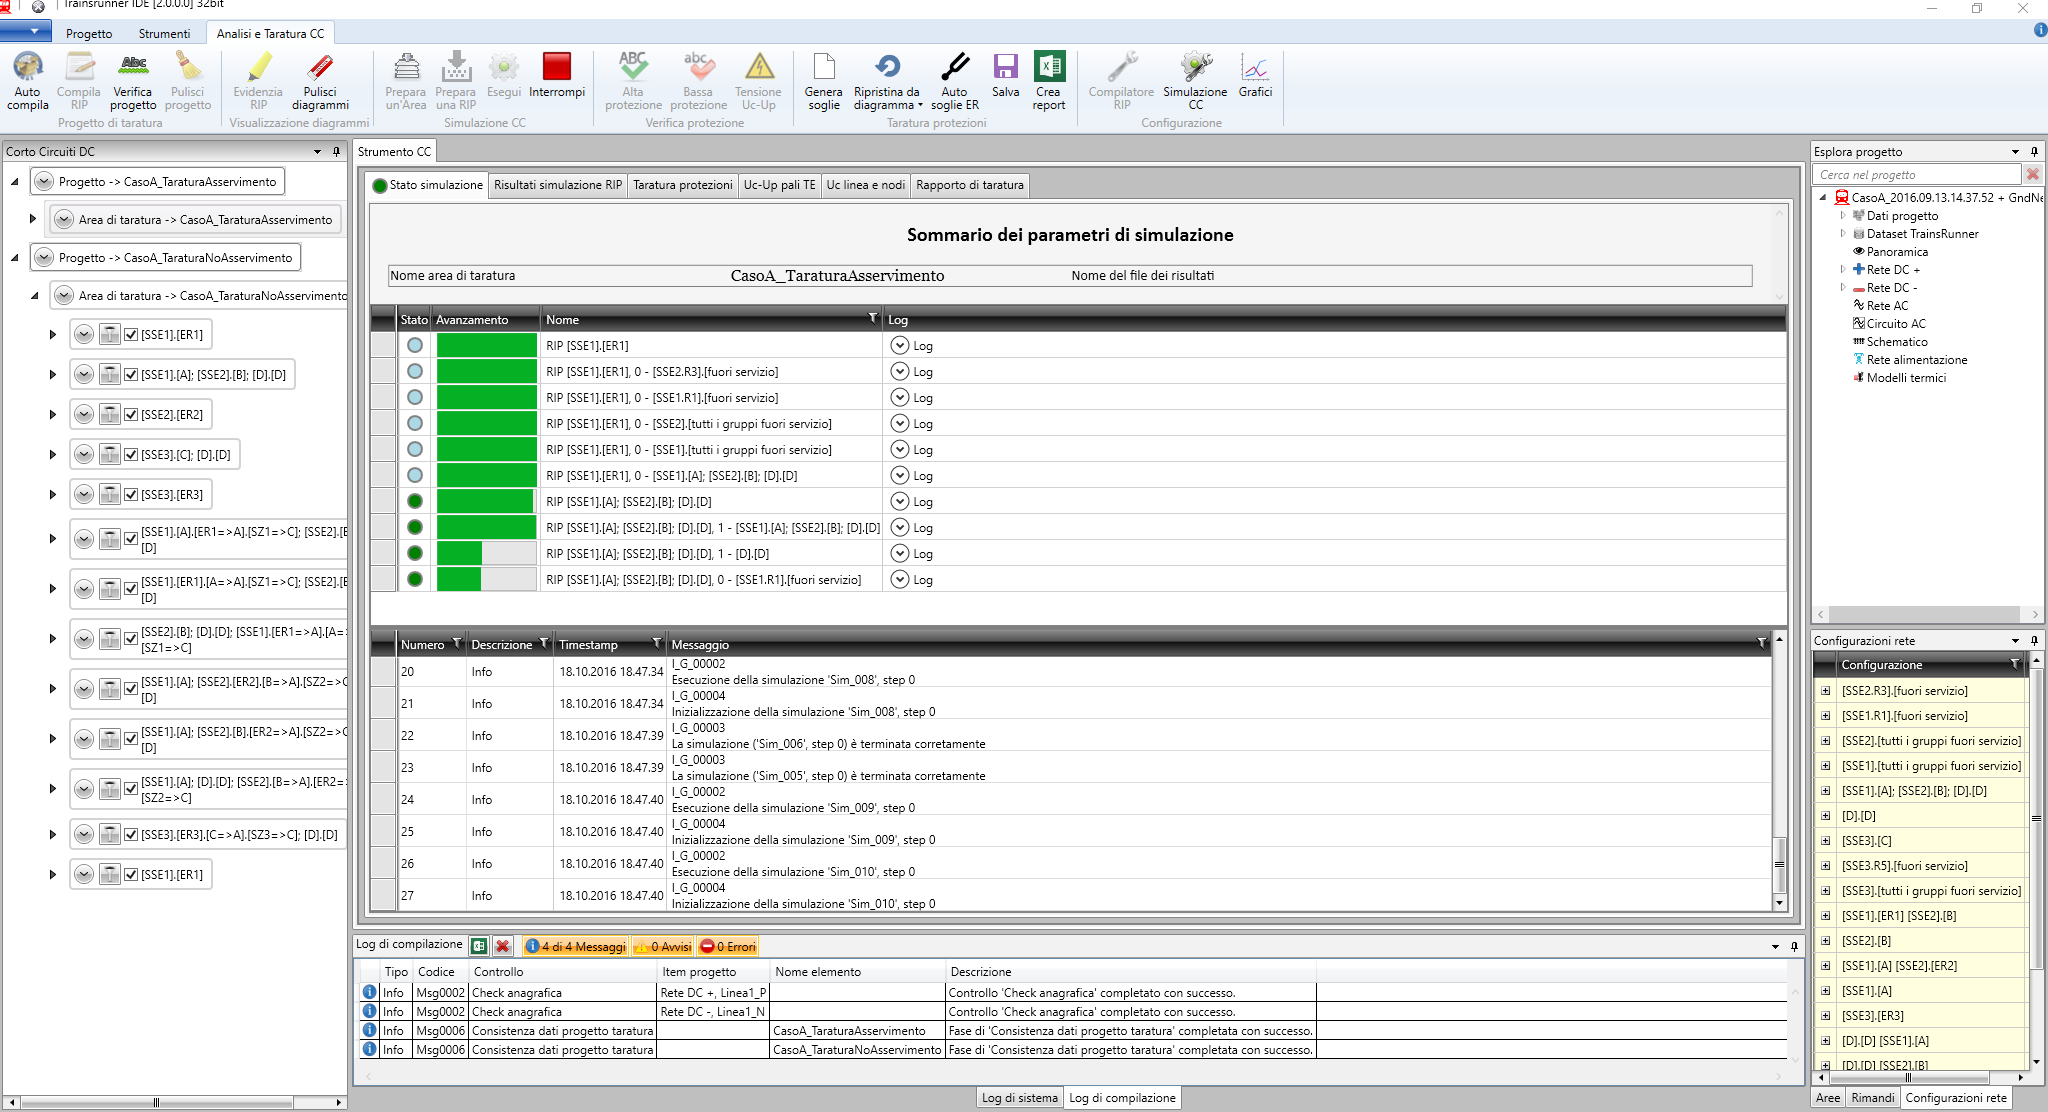Click the icon next to [SSE2].[ER2] checkbox
Screen dimensions: 2048x1112
110,414
